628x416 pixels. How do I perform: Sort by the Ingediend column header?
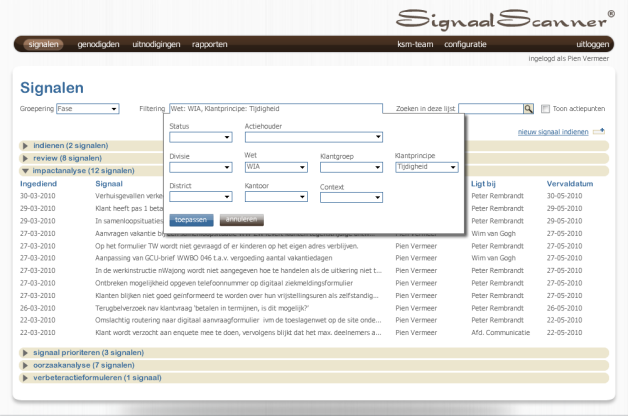[38, 184]
